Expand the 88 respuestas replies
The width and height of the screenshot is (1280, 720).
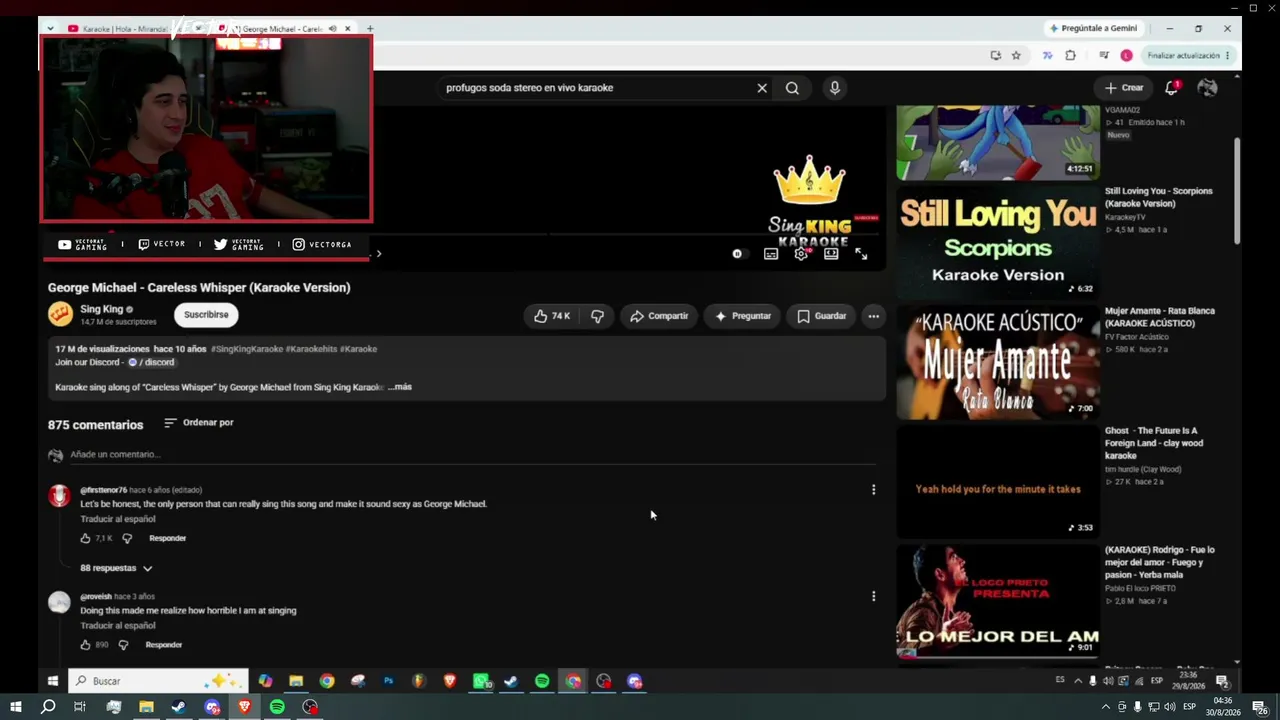[x=116, y=568]
